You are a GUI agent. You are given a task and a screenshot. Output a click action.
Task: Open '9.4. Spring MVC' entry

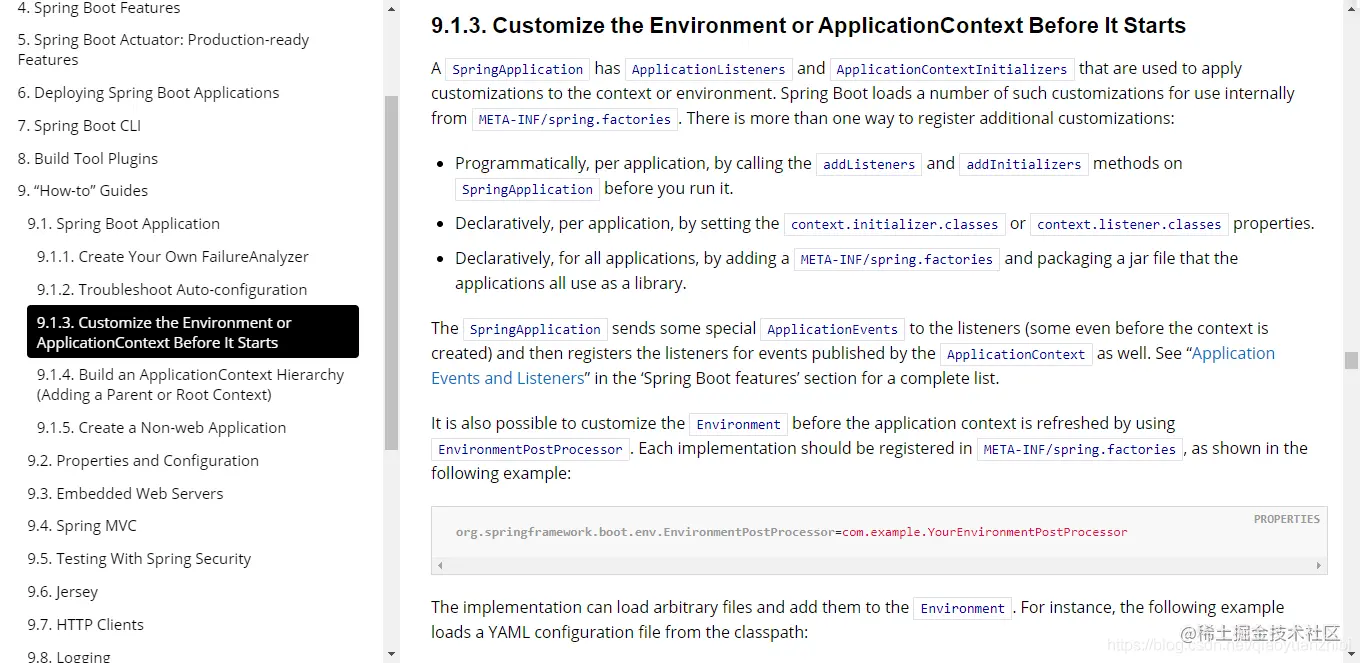[82, 526]
